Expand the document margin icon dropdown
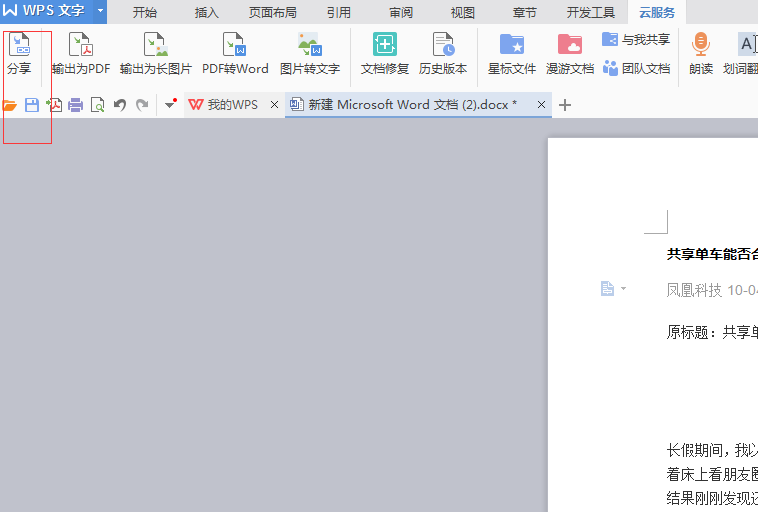This screenshot has height=512, width=758. [x=624, y=289]
